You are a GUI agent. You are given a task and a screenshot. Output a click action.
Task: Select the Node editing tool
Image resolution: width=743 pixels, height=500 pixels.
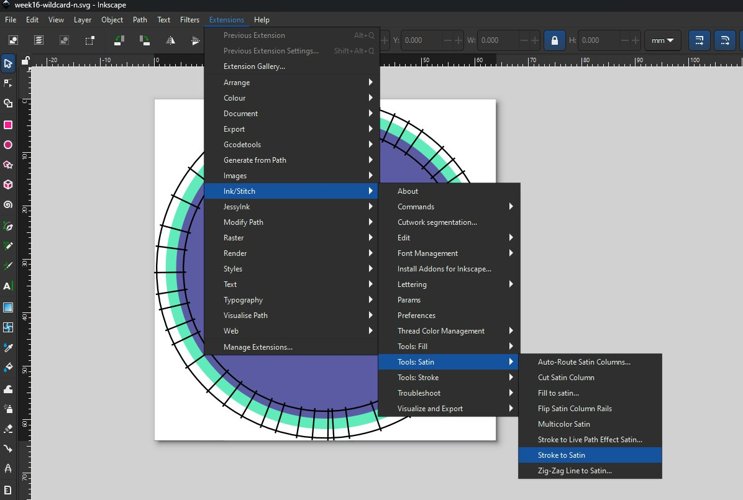[x=8, y=83]
